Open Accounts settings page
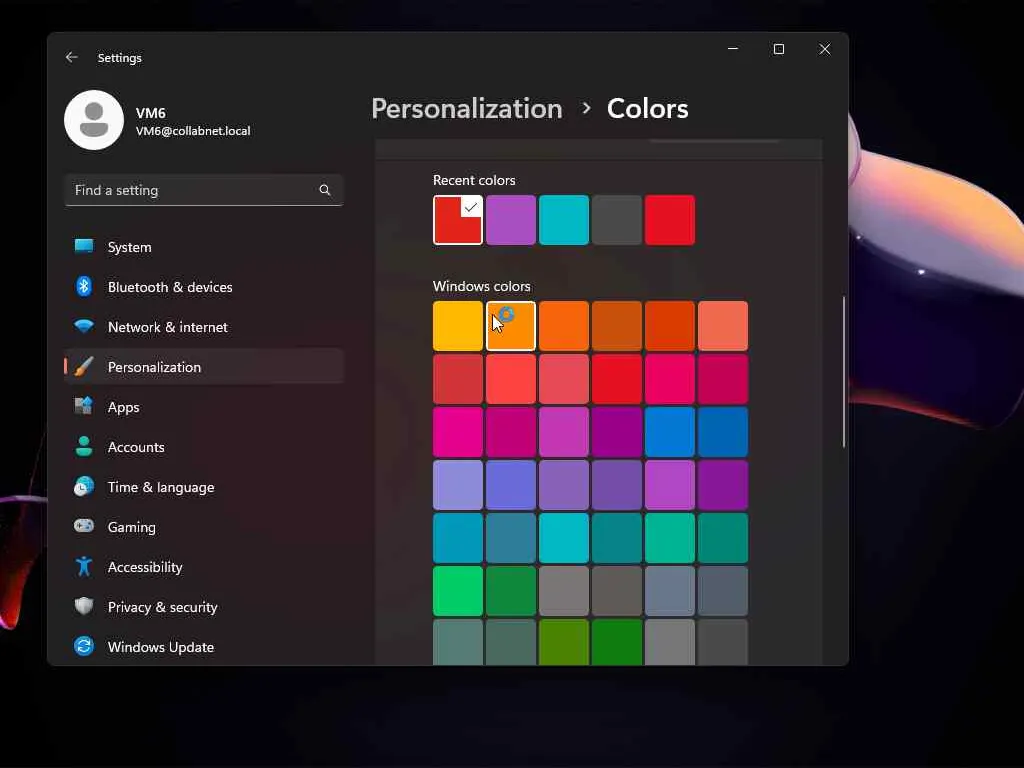The width and height of the screenshot is (1024, 768). 204,447
